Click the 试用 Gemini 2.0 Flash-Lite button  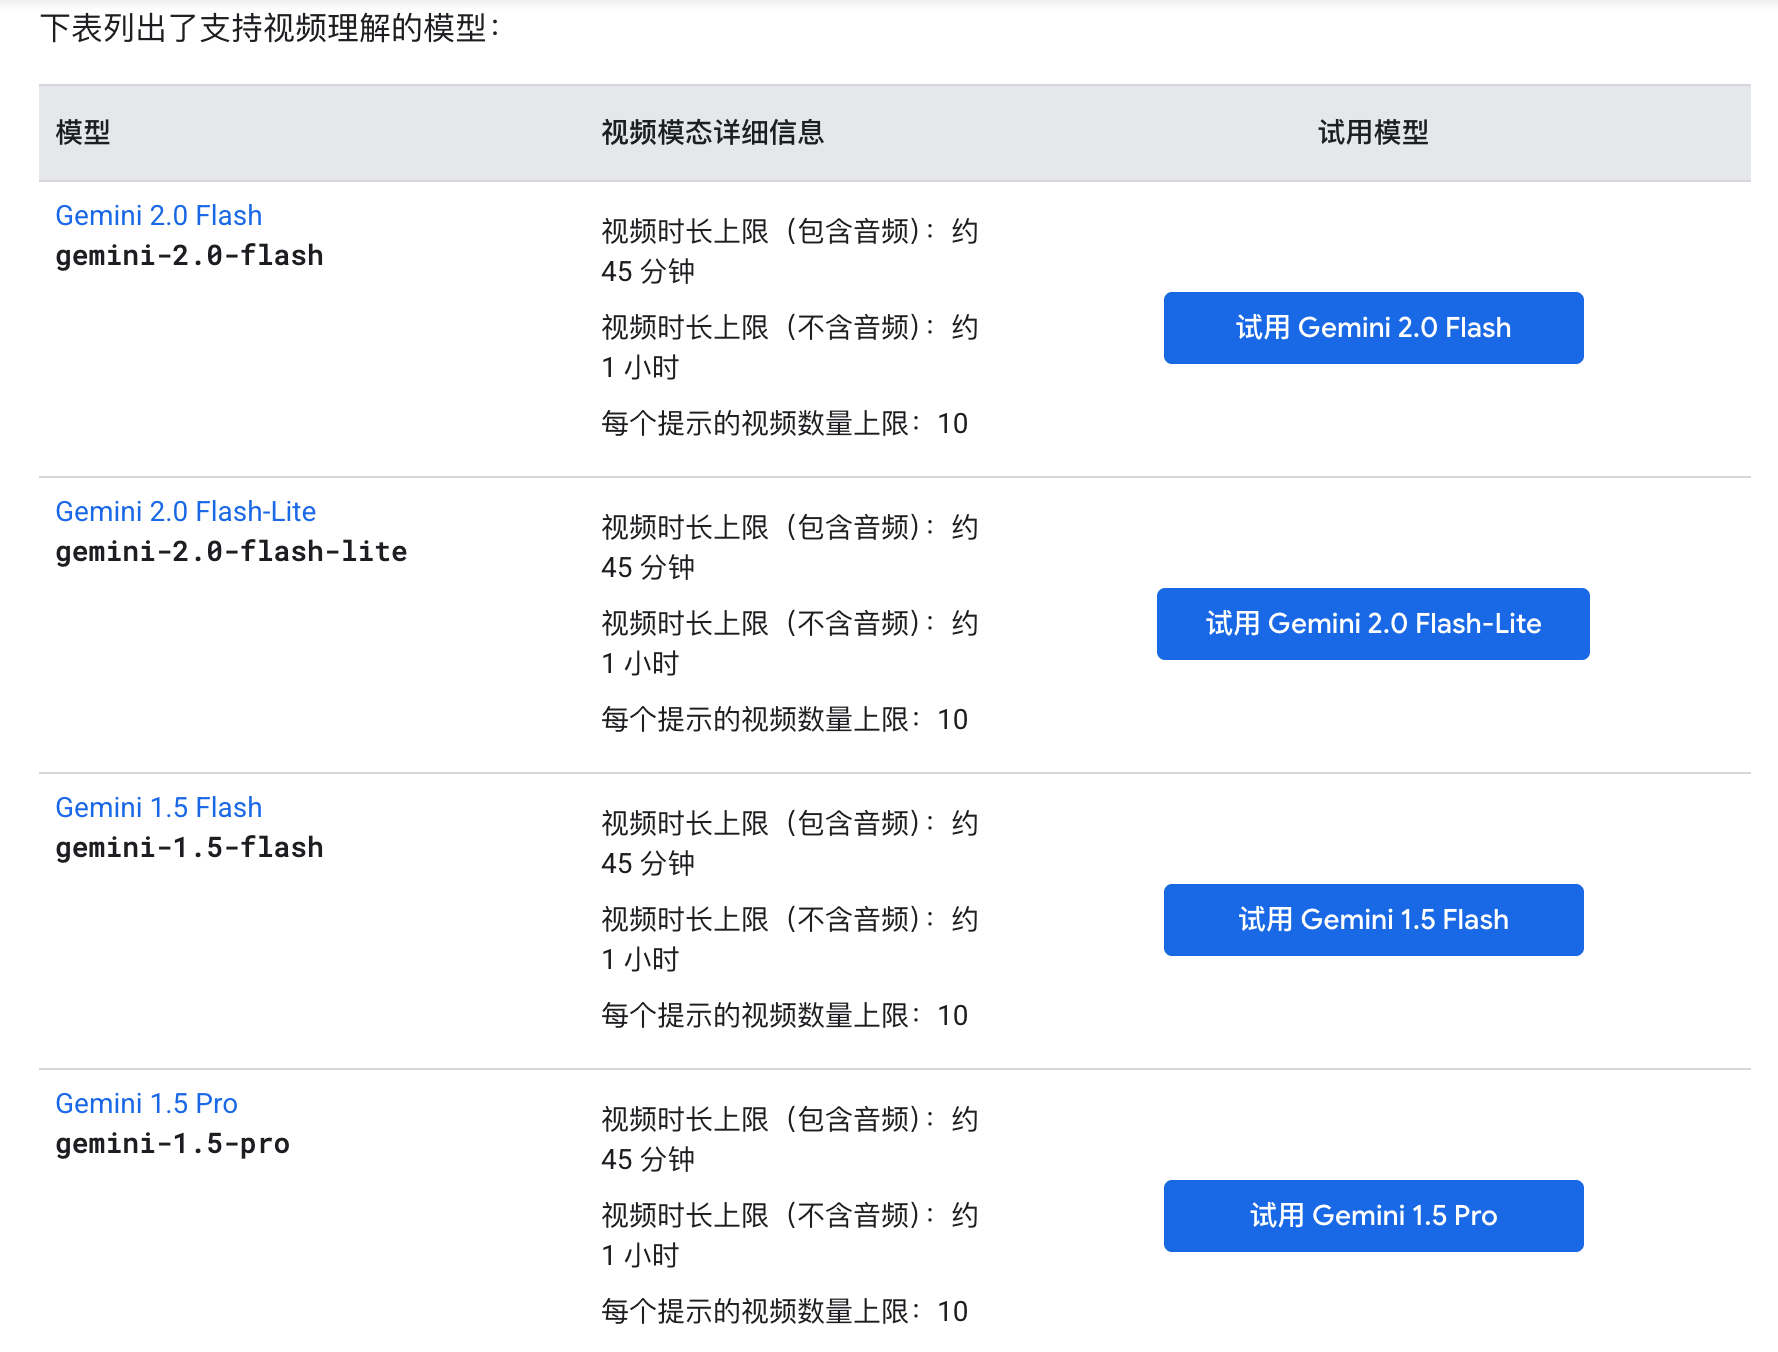point(1373,624)
